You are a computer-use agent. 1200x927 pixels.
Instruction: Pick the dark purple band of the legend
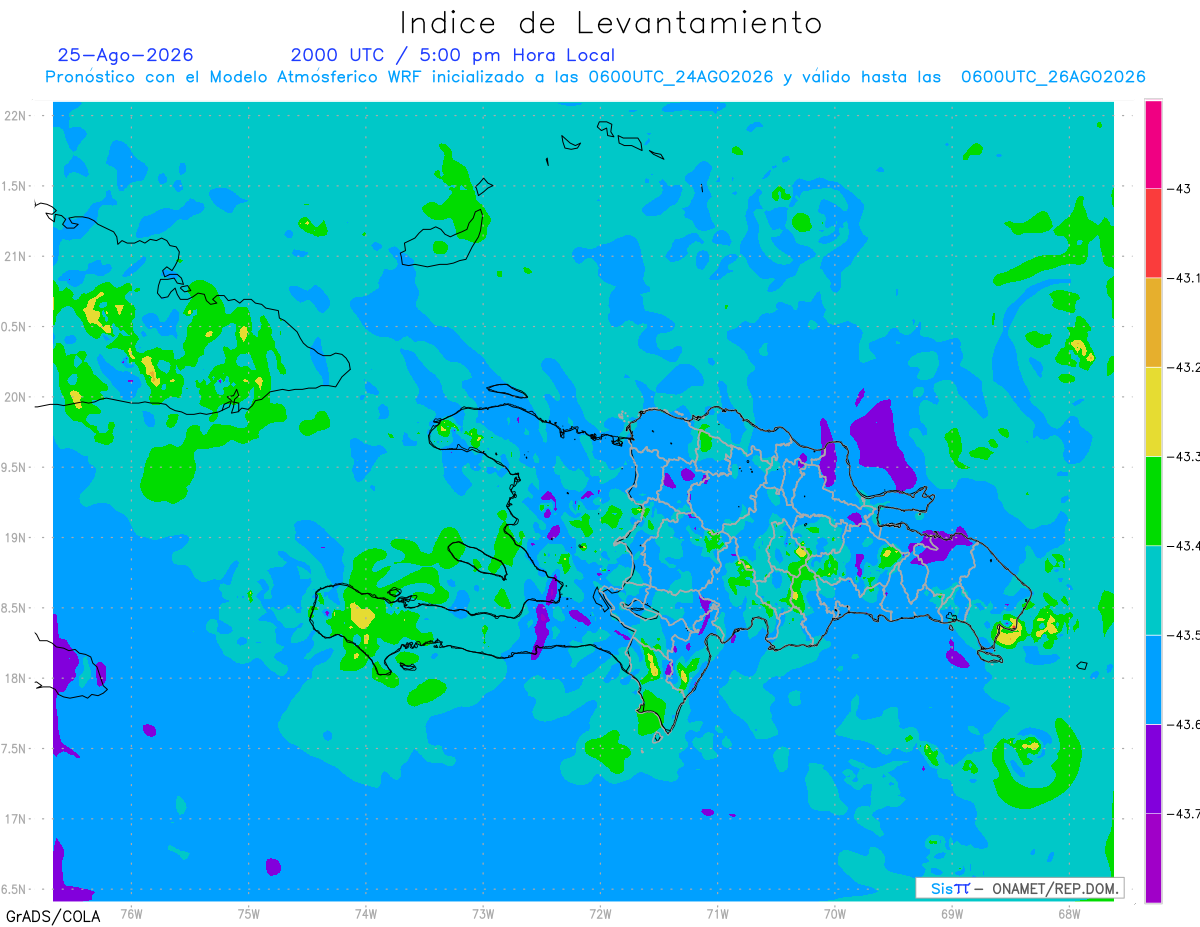pos(1153,768)
